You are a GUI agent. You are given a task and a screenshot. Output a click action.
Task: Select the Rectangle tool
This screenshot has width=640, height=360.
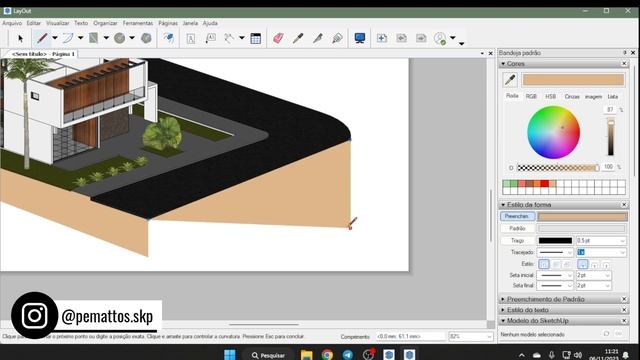pyautogui.click(x=93, y=38)
